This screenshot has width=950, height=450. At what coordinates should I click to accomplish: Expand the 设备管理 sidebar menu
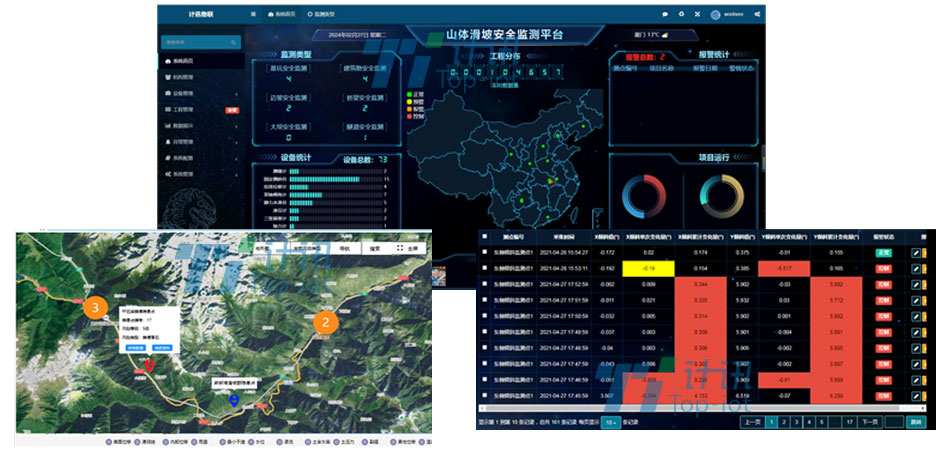point(201,94)
